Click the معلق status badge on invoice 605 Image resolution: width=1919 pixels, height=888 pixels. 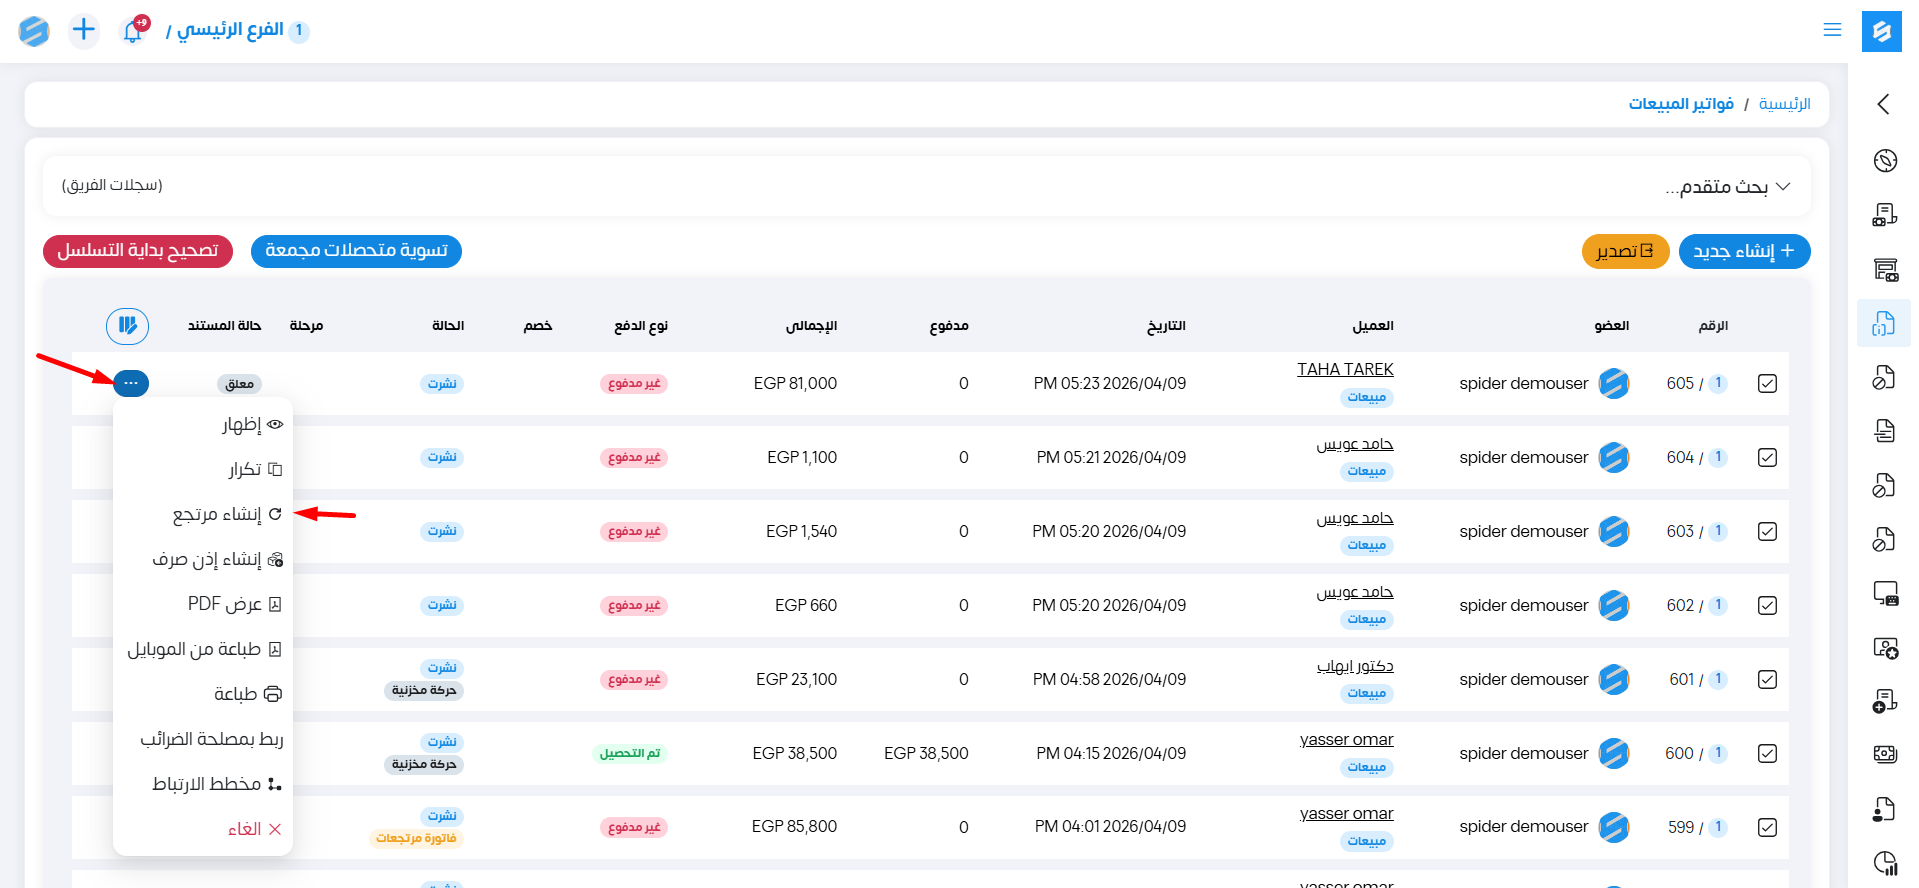tap(240, 384)
